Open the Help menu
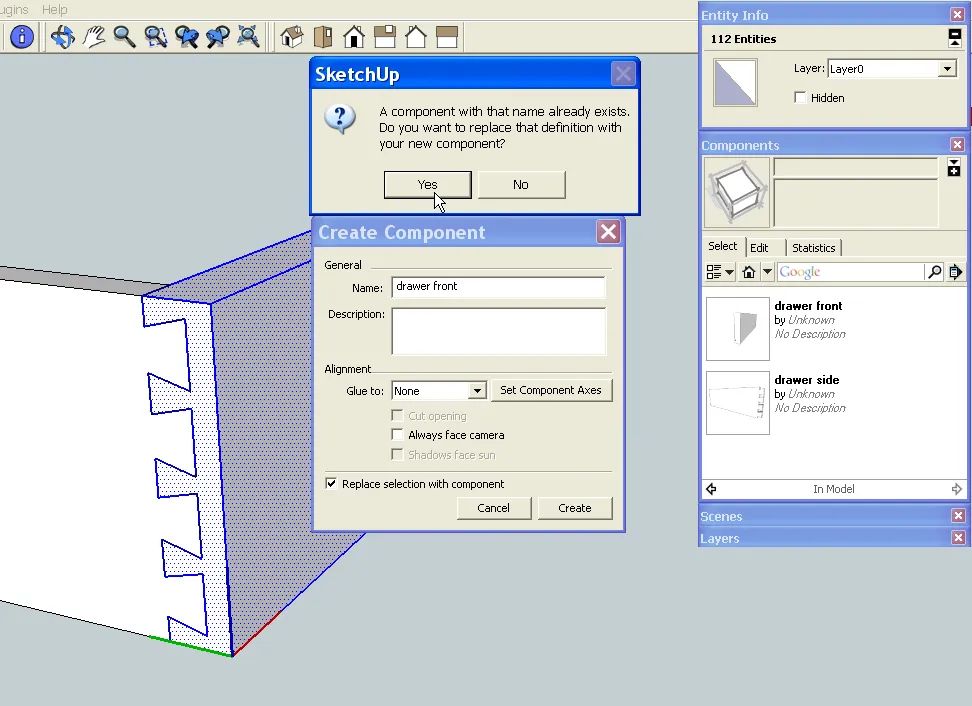The image size is (972, 706). (x=55, y=9)
